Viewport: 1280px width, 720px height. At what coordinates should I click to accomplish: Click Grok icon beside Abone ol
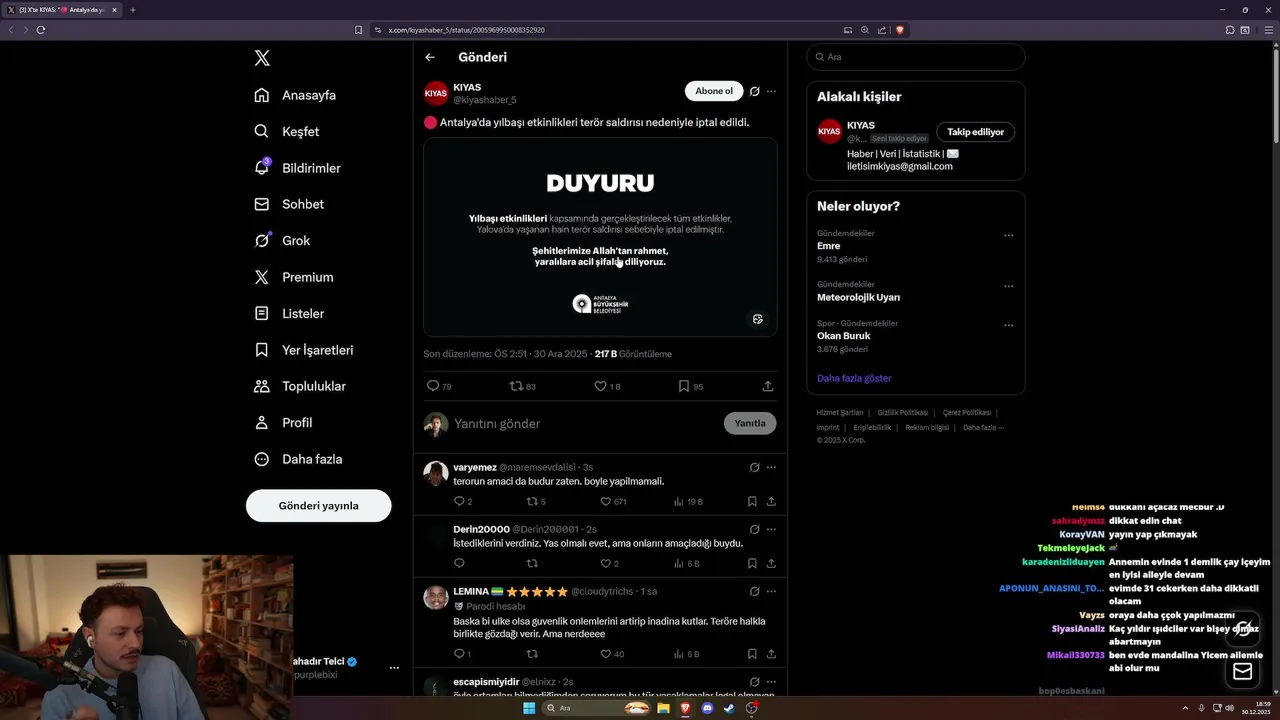[755, 91]
